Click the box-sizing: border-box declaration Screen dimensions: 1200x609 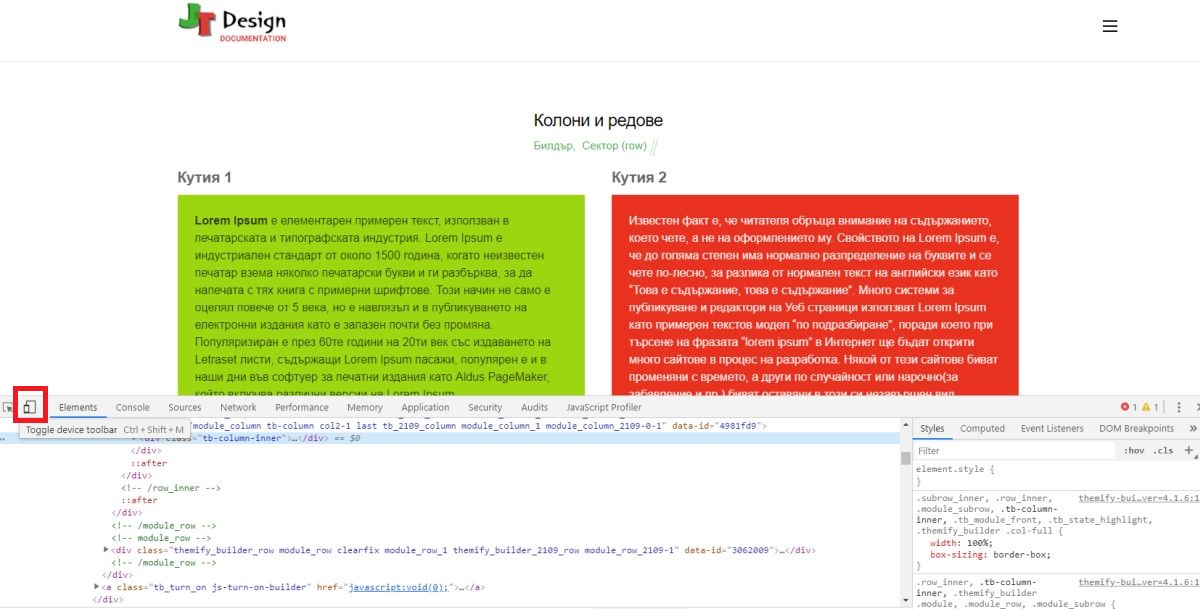pyautogui.click(x=992, y=554)
